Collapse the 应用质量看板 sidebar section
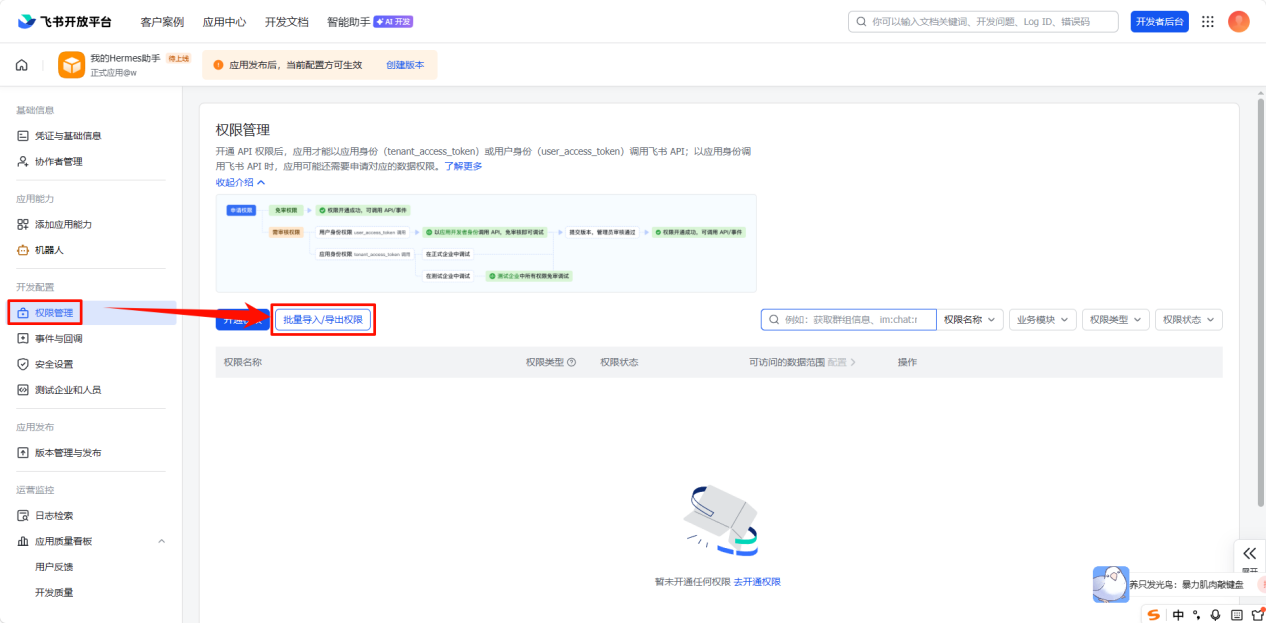Screen dimensions: 1266x623 point(162,541)
